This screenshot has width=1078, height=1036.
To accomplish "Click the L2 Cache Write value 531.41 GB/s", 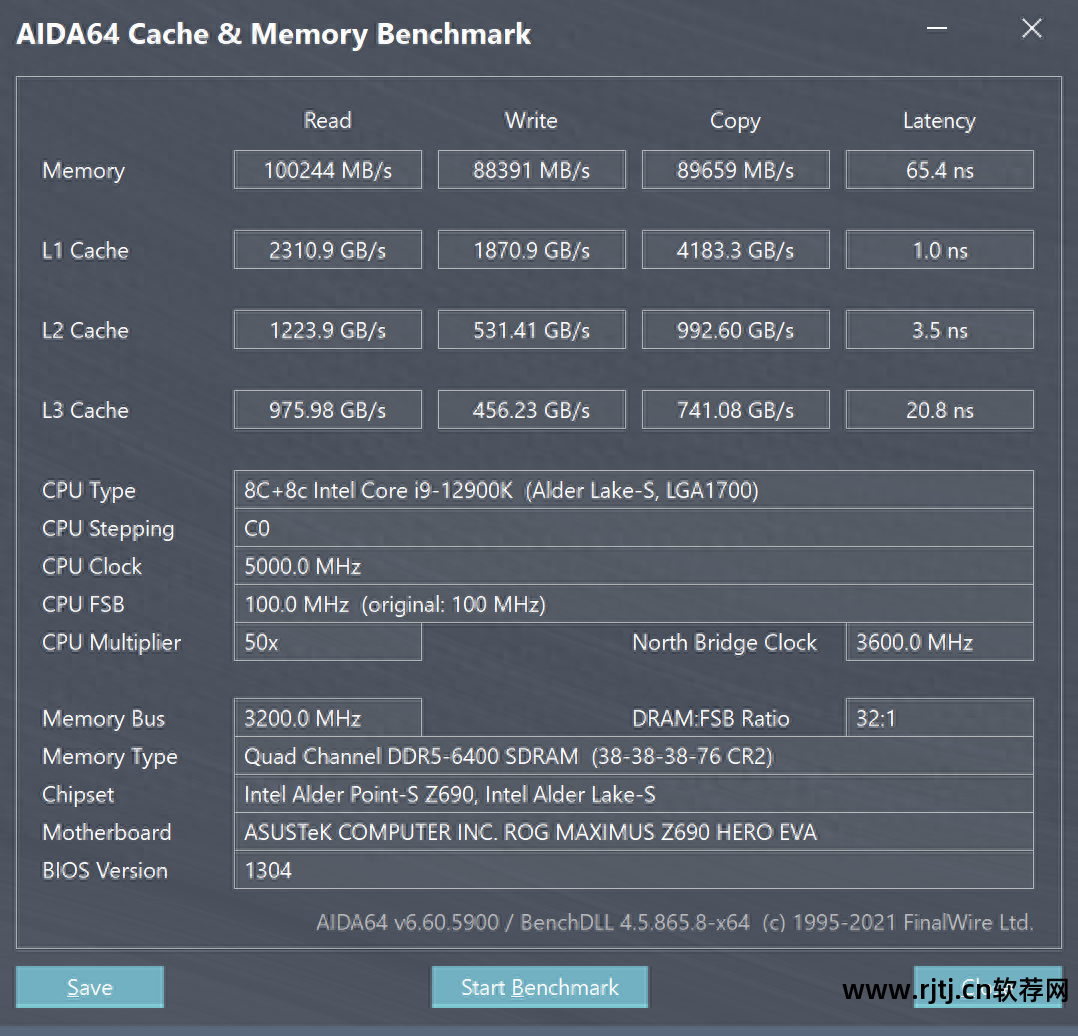I will (x=531, y=330).
